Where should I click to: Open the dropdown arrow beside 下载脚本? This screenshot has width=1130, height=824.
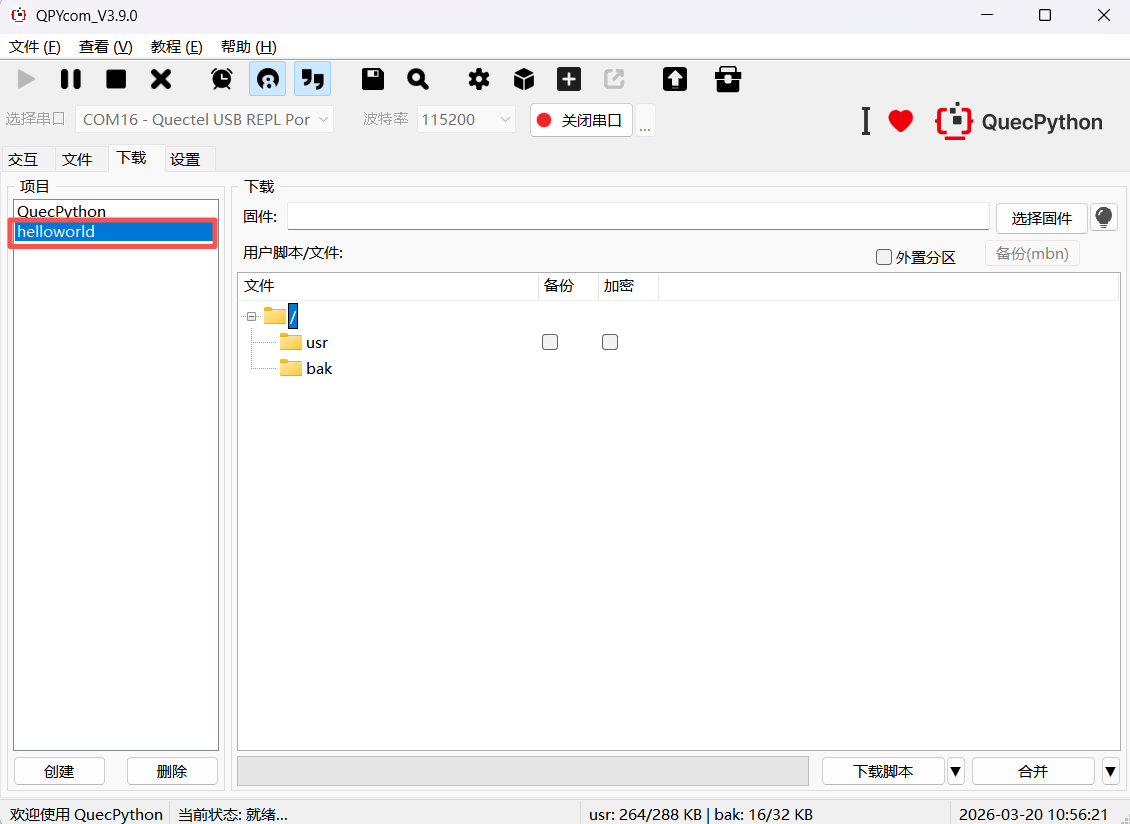pyautogui.click(x=955, y=771)
